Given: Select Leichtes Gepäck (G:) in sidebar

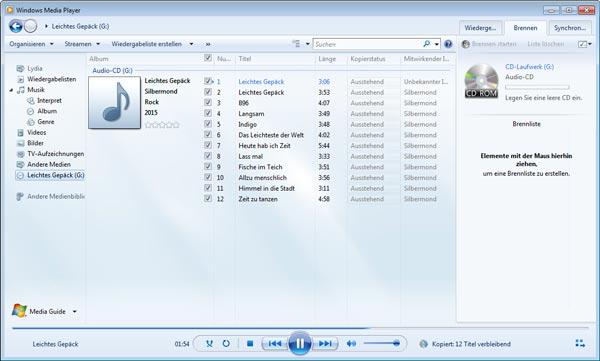Looking at the screenshot, I should [50, 175].
